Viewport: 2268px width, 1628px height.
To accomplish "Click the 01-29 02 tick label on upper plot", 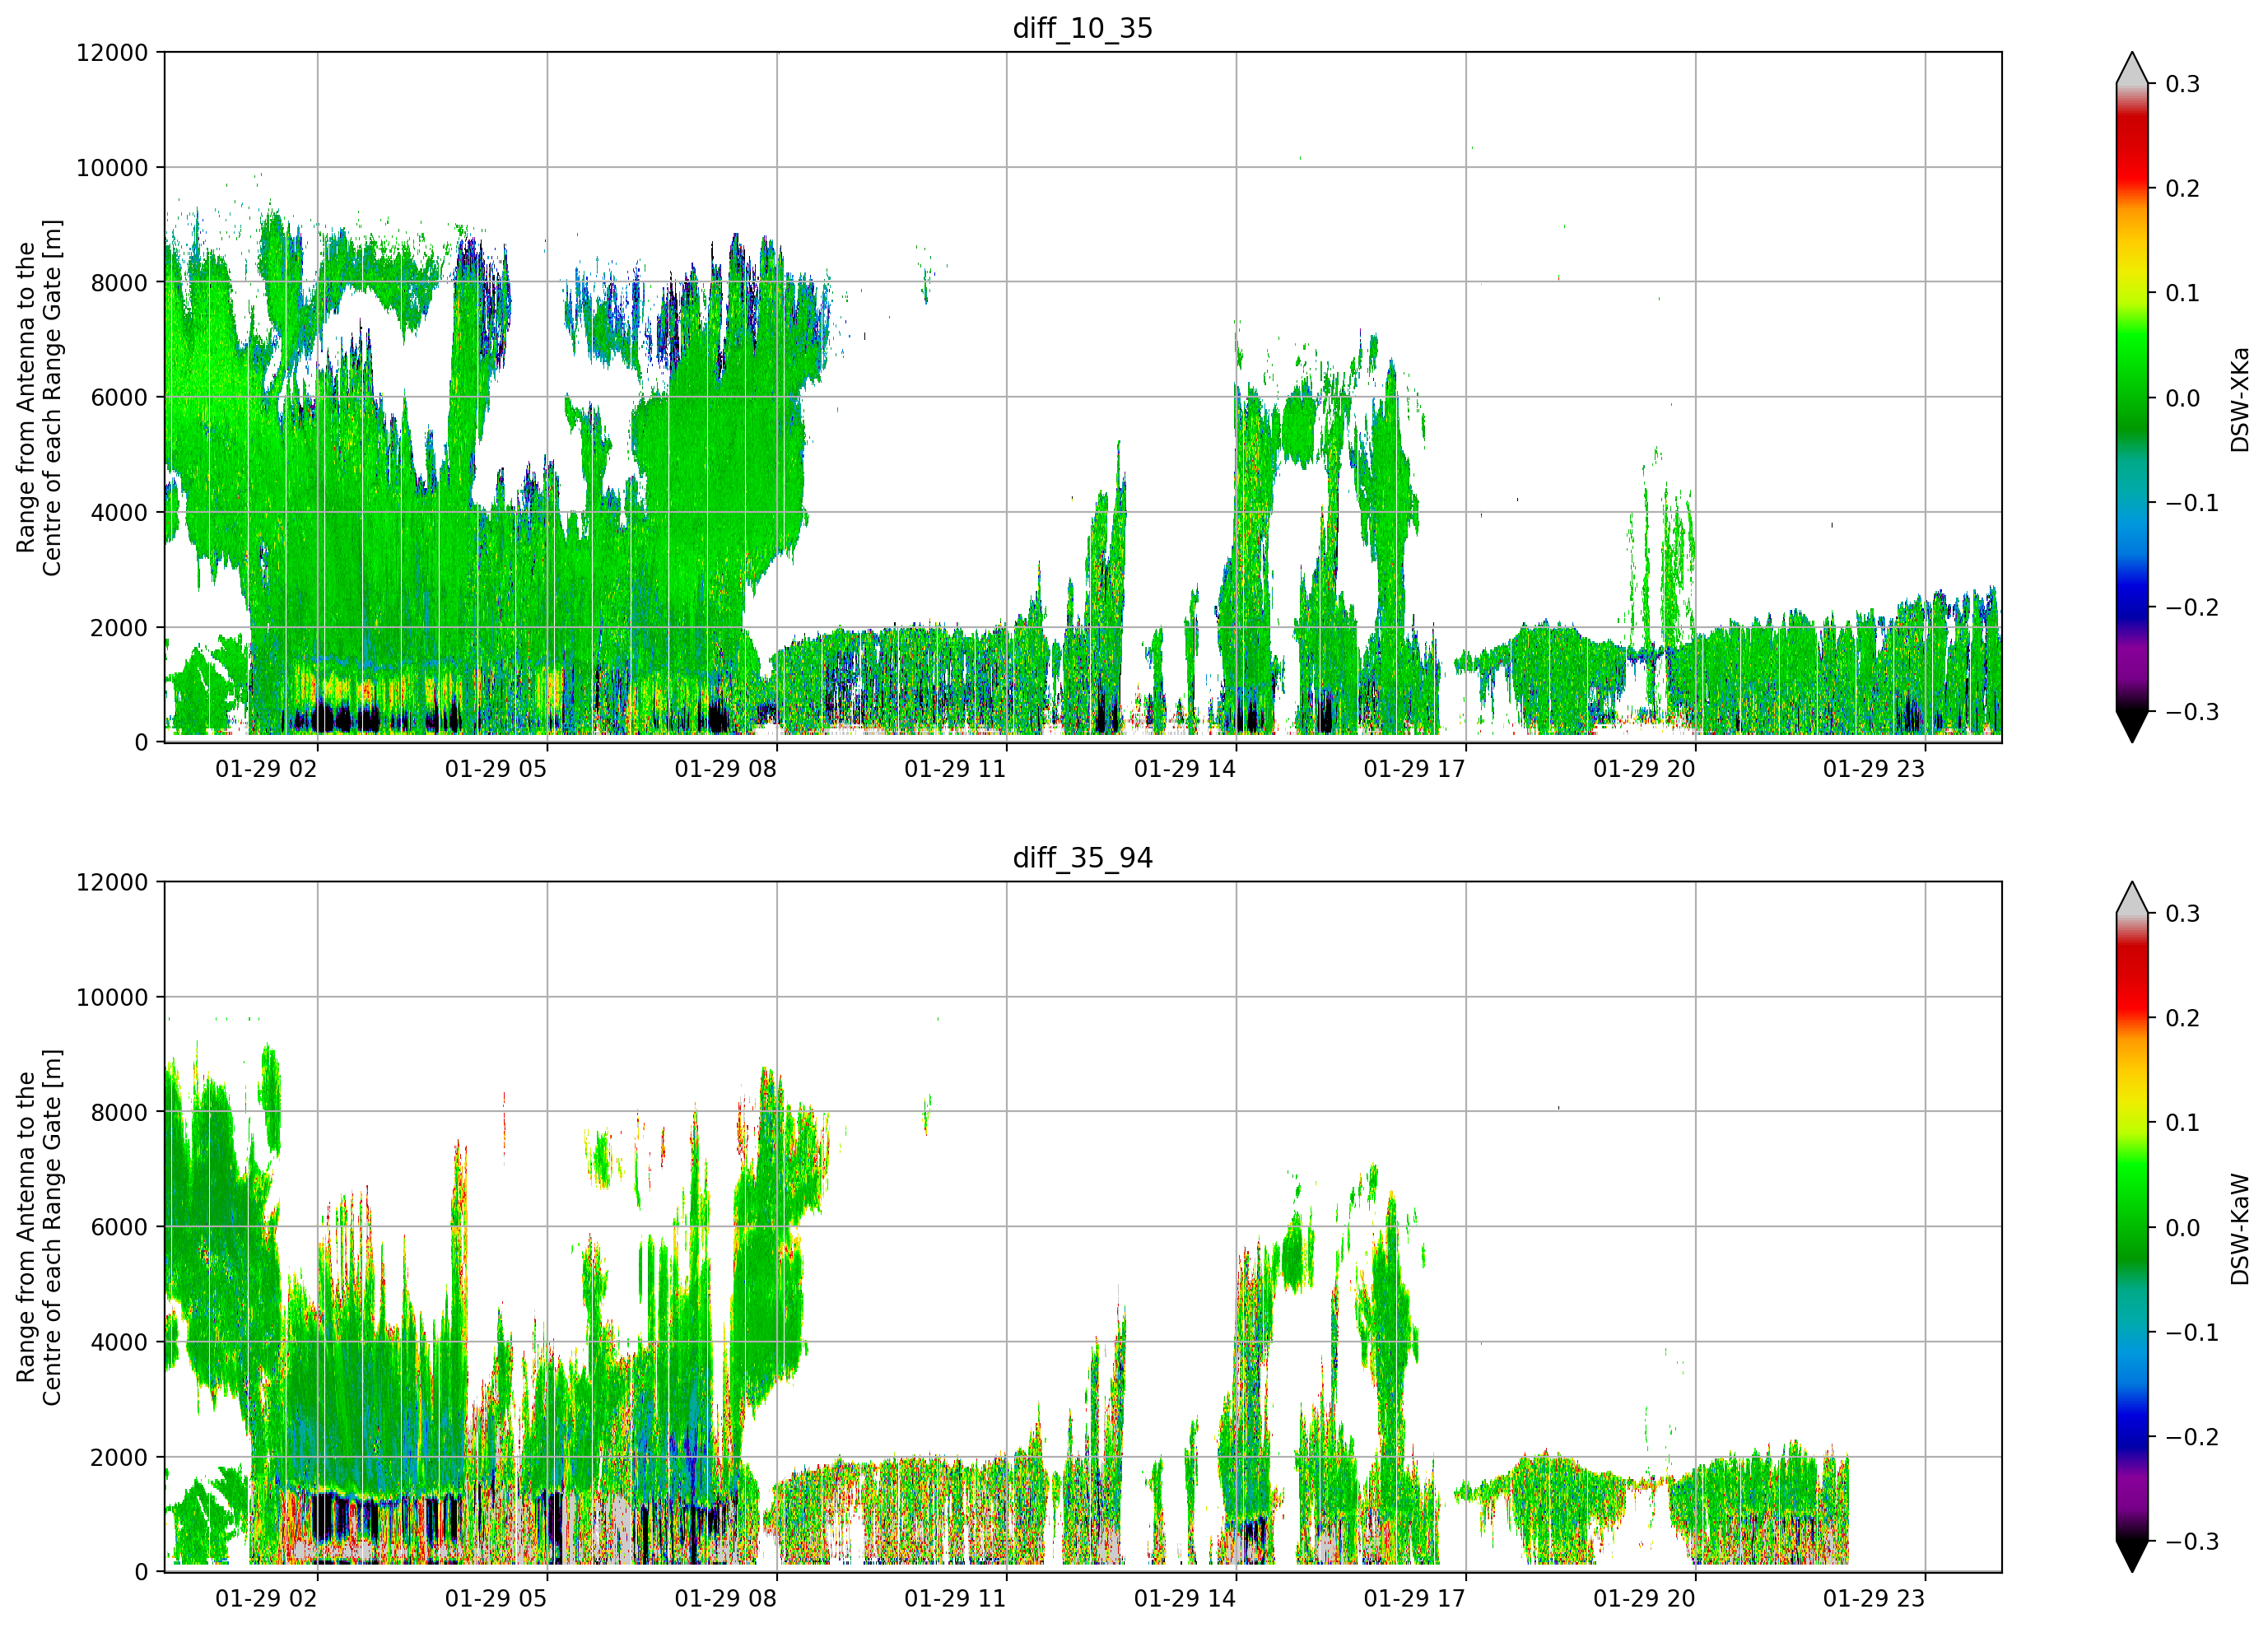I will click(266, 769).
